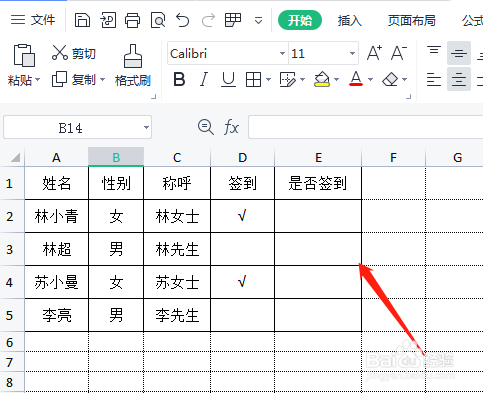483x393 pixels.
Task: Click the Undo arrow
Action: click(x=183, y=20)
